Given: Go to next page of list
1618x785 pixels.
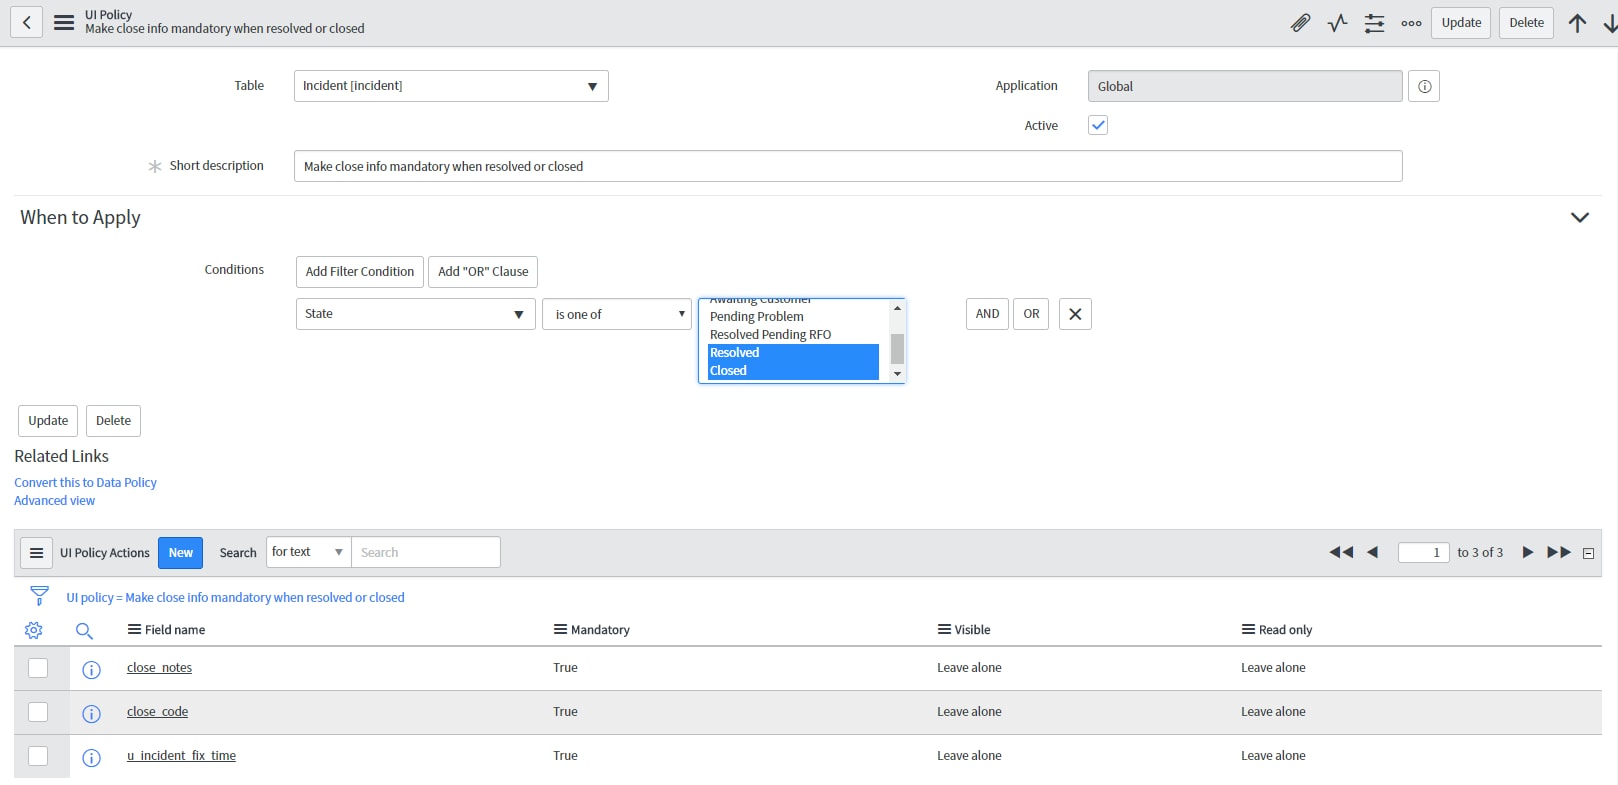Looking at the screenshot, I should tap(1527, 552).
